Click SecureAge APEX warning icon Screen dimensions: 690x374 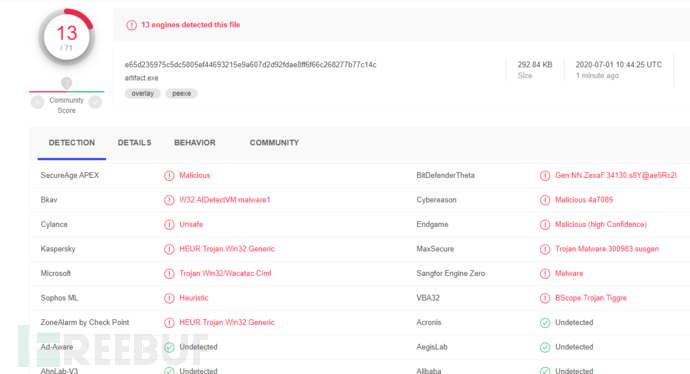(169, 176)
